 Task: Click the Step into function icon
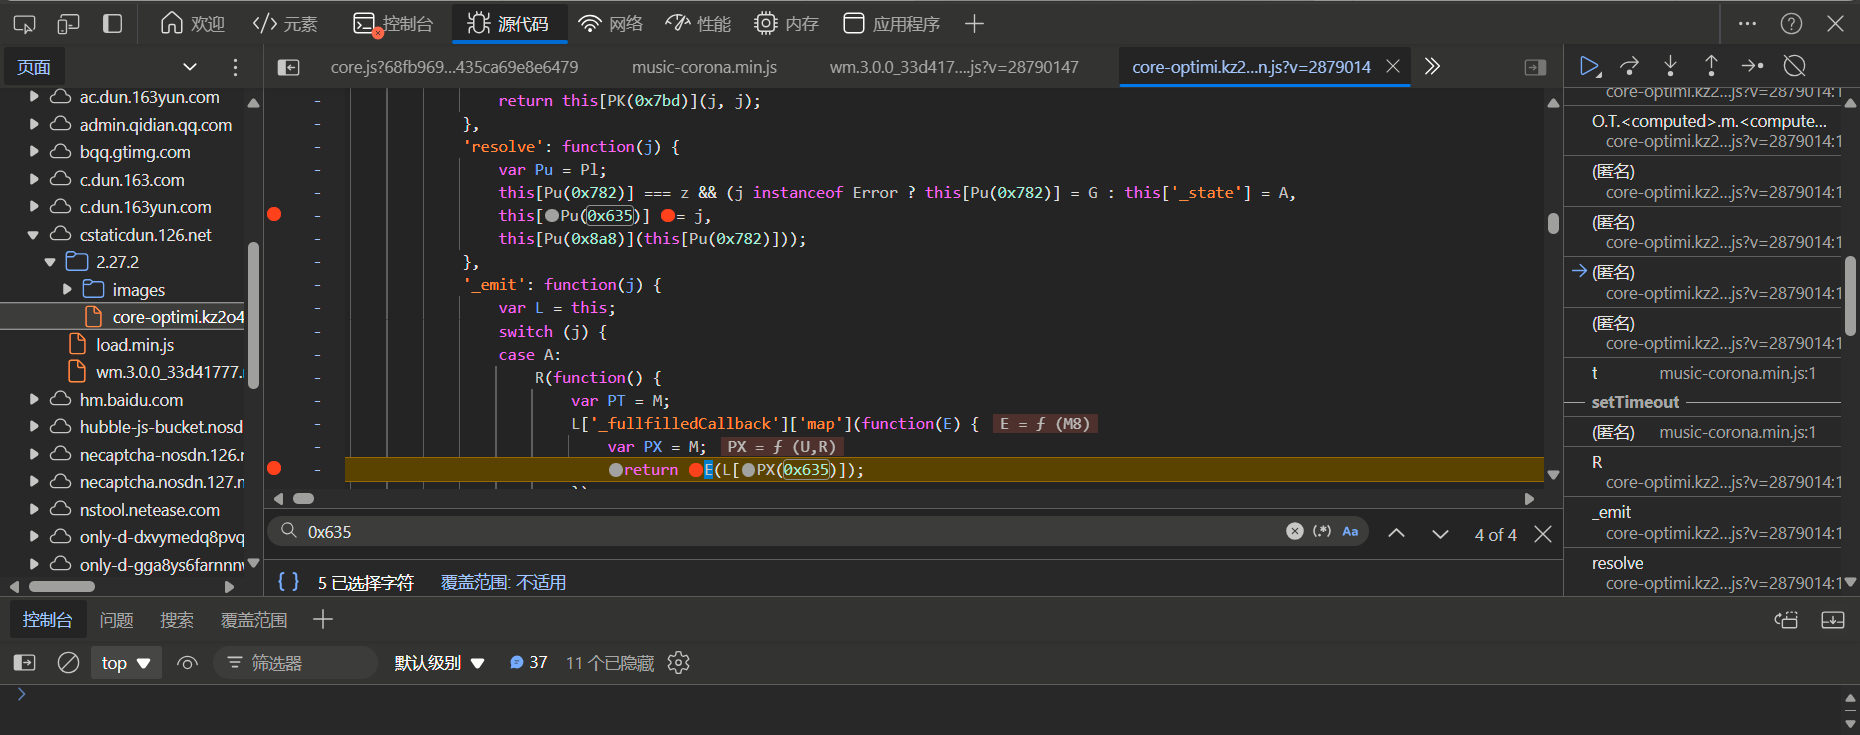(x=1670, y=66)
